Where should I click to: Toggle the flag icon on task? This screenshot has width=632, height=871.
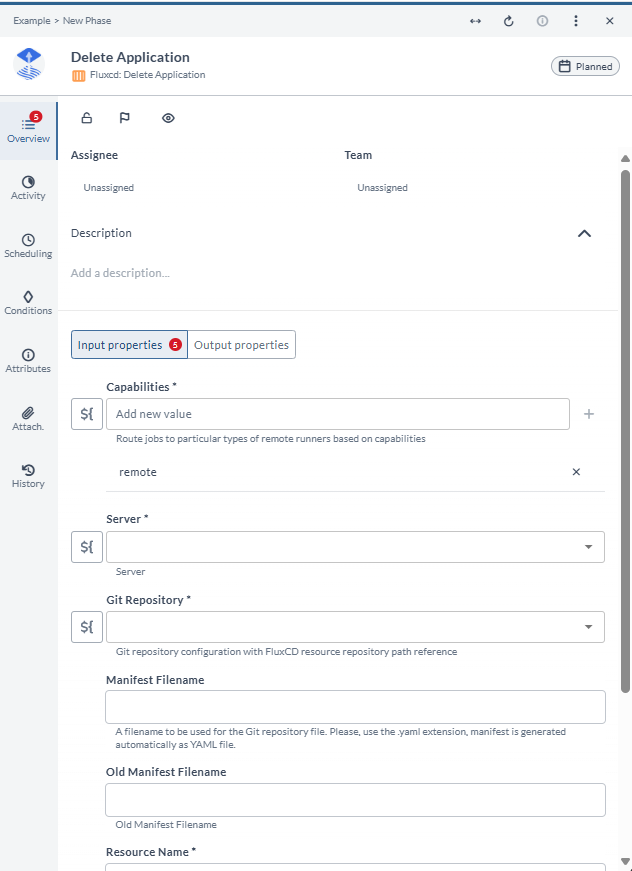pyautogui.click(x=125, y=118)
